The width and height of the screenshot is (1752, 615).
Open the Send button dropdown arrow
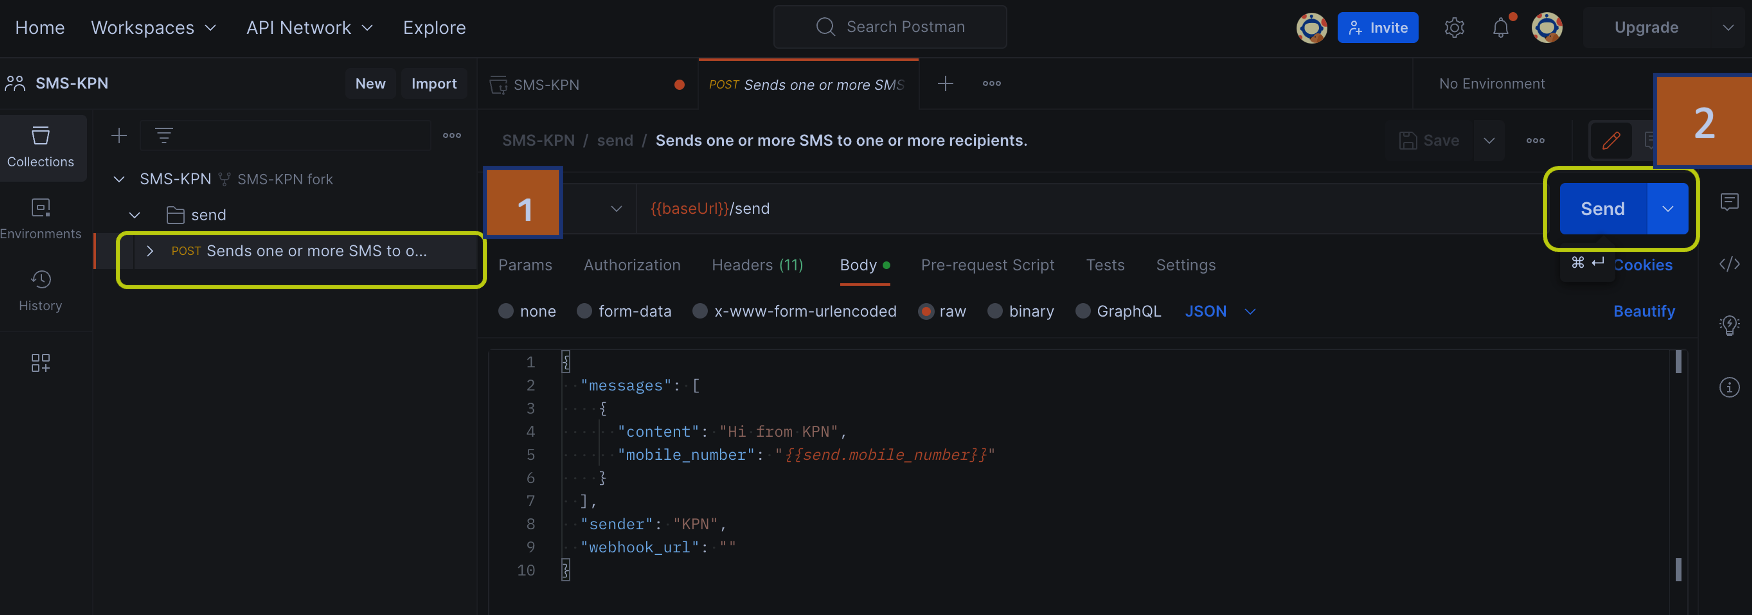[x=1668, y=209]
